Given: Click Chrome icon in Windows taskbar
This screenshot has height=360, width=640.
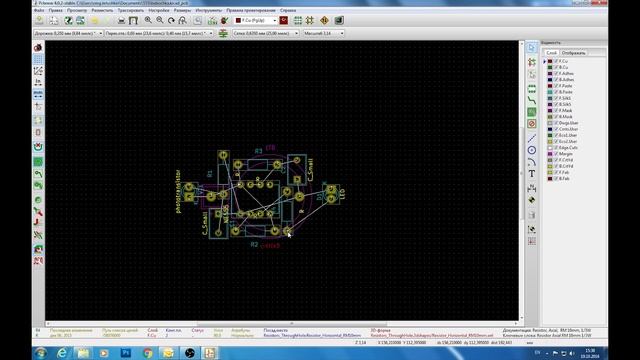Looking at the screenshot, I should tap(148, 353).
